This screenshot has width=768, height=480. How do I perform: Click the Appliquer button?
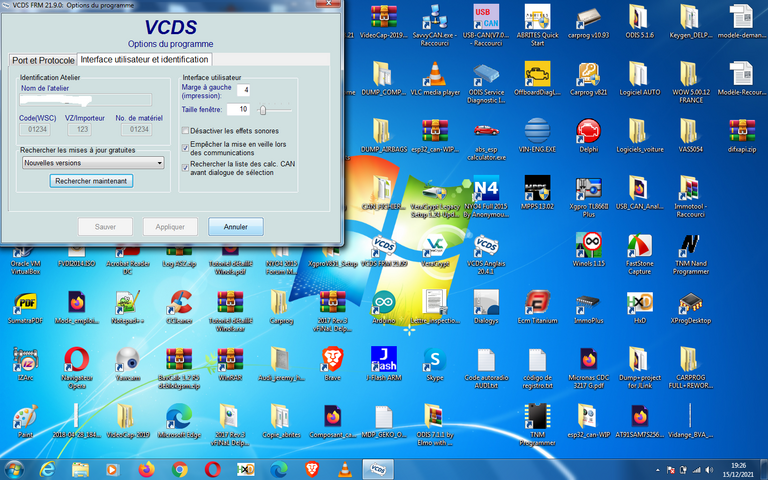[x=170, y=227]
